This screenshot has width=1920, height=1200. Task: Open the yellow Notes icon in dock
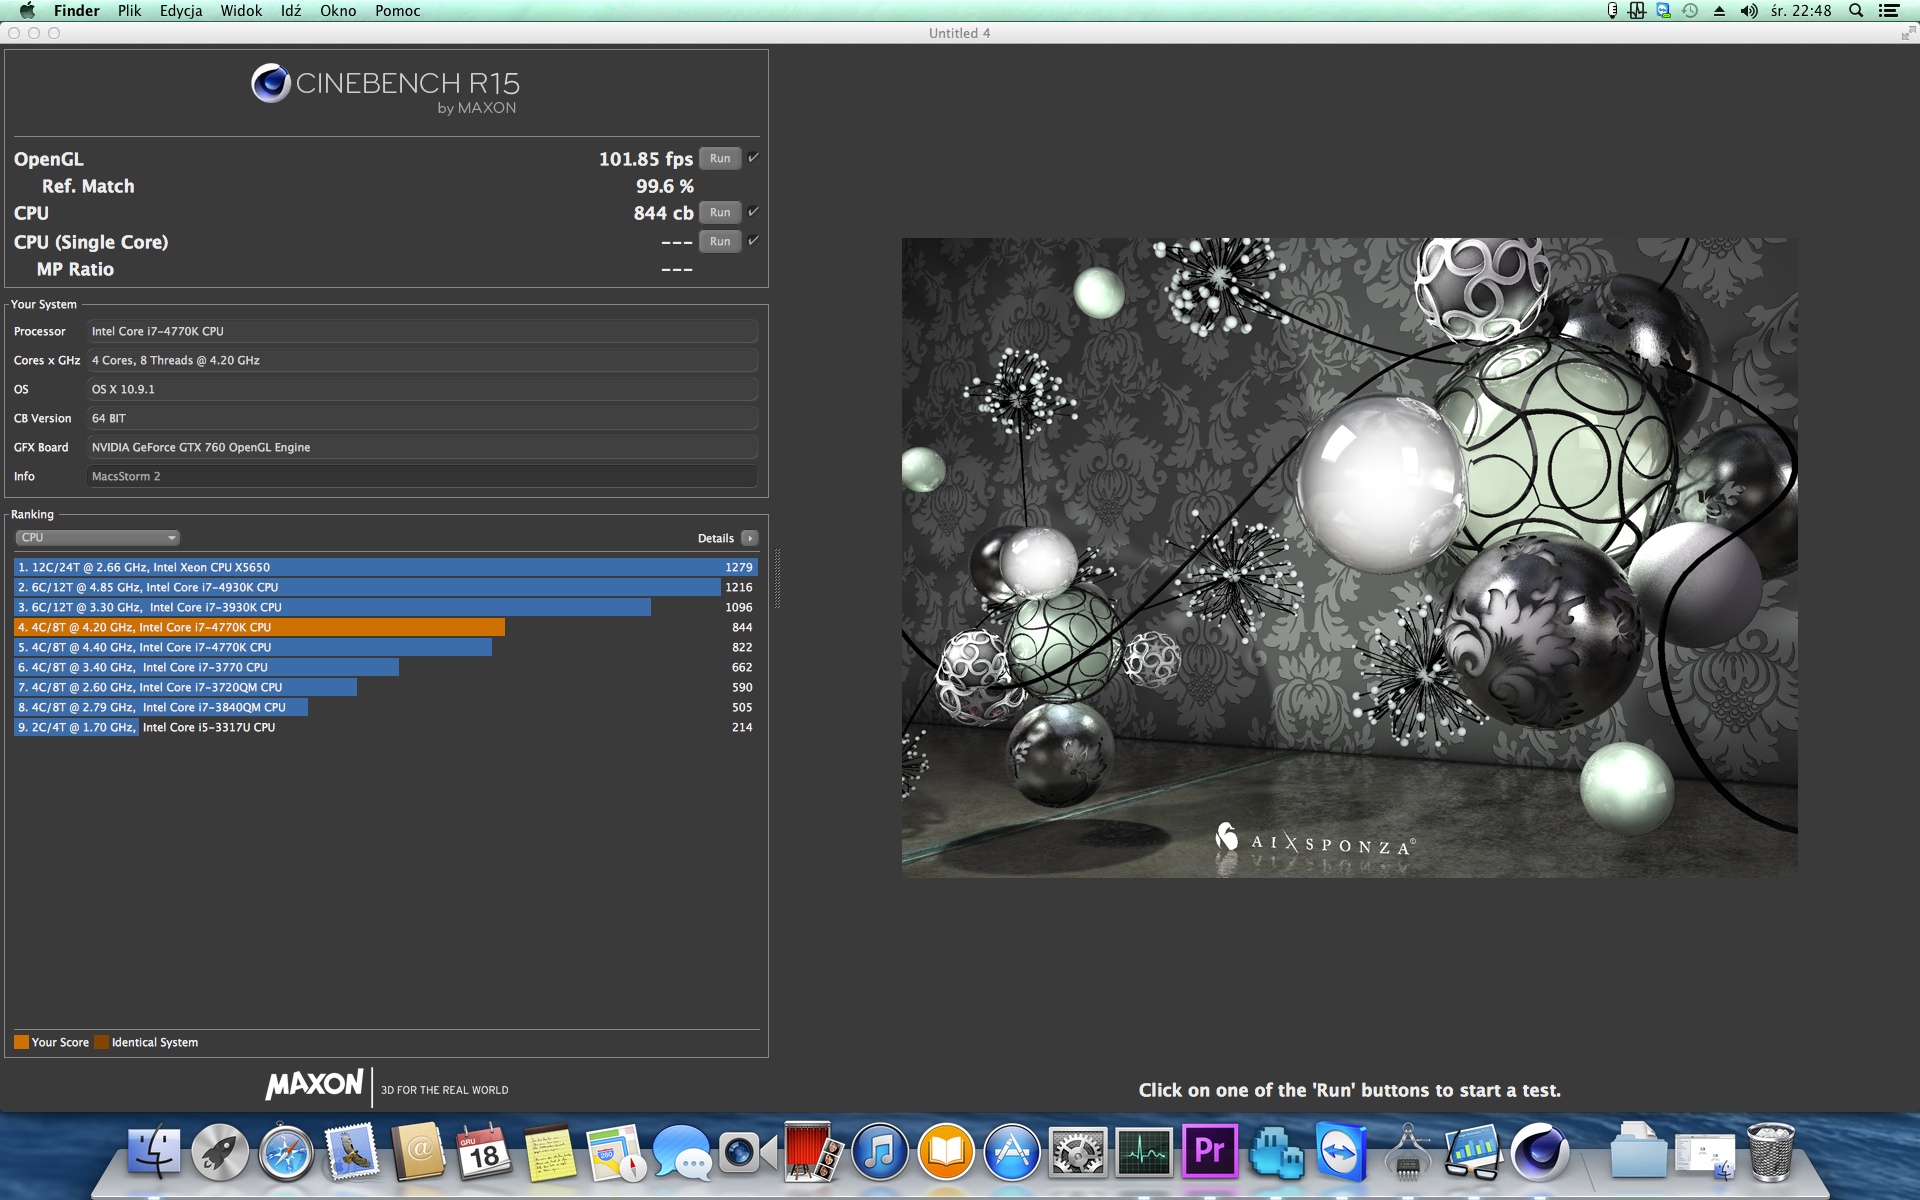coord(550,1152)
